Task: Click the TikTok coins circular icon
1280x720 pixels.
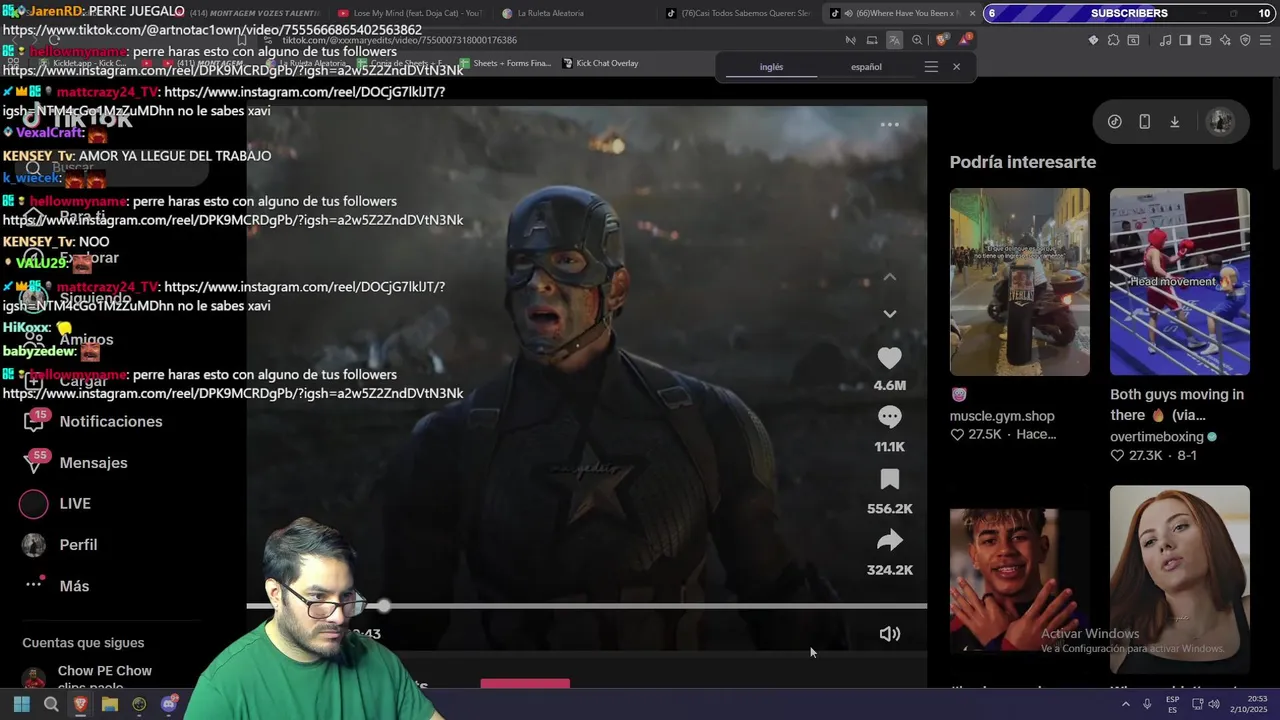Action: coord(1114,122)
